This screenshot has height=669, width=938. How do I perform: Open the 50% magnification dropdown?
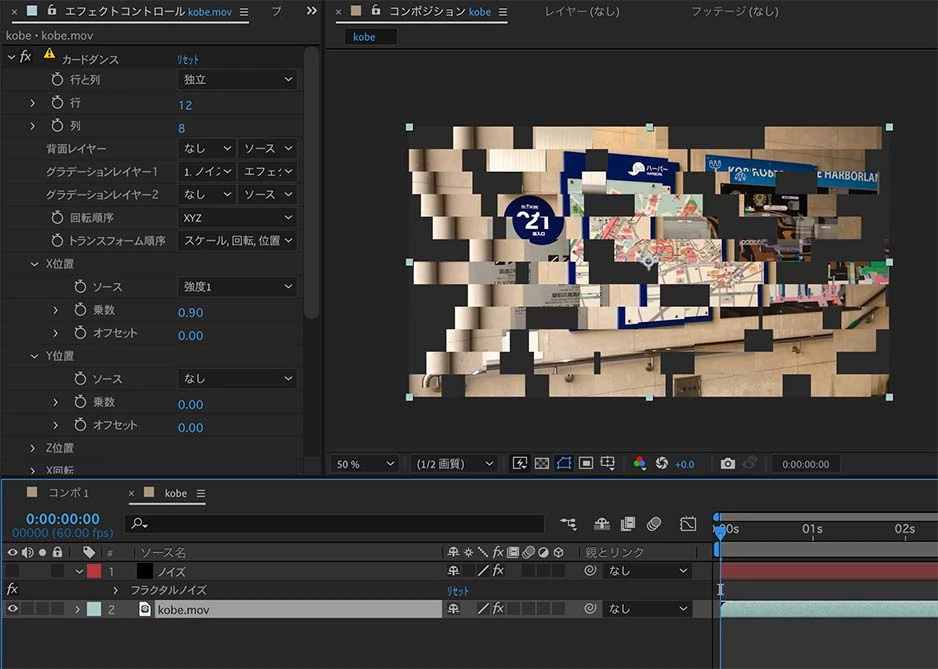point(365,464)
